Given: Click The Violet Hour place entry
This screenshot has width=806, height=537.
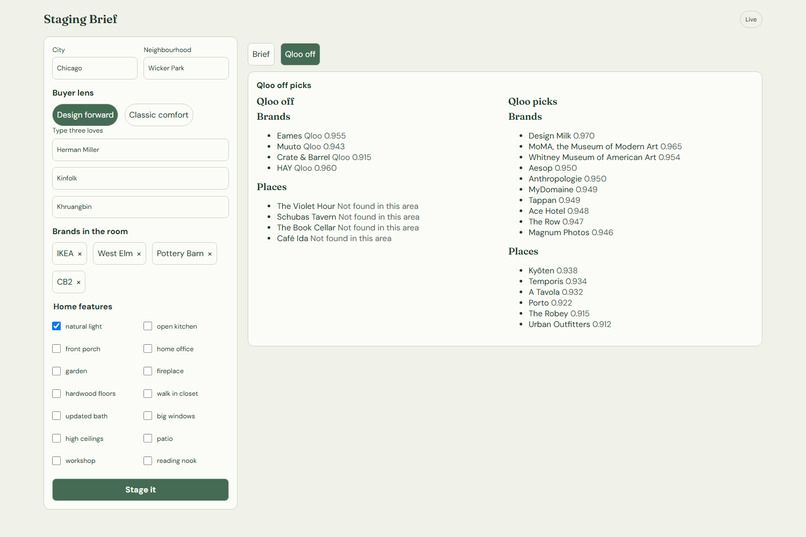Looking at the screenshot, I should click(x=347, y=206).
